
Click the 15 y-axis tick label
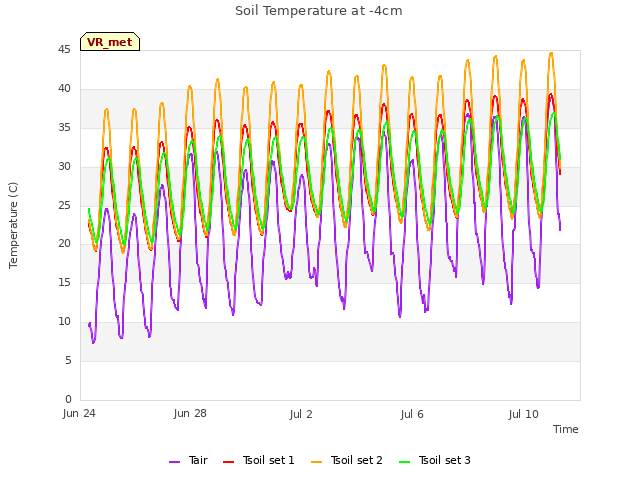point(64,282)
